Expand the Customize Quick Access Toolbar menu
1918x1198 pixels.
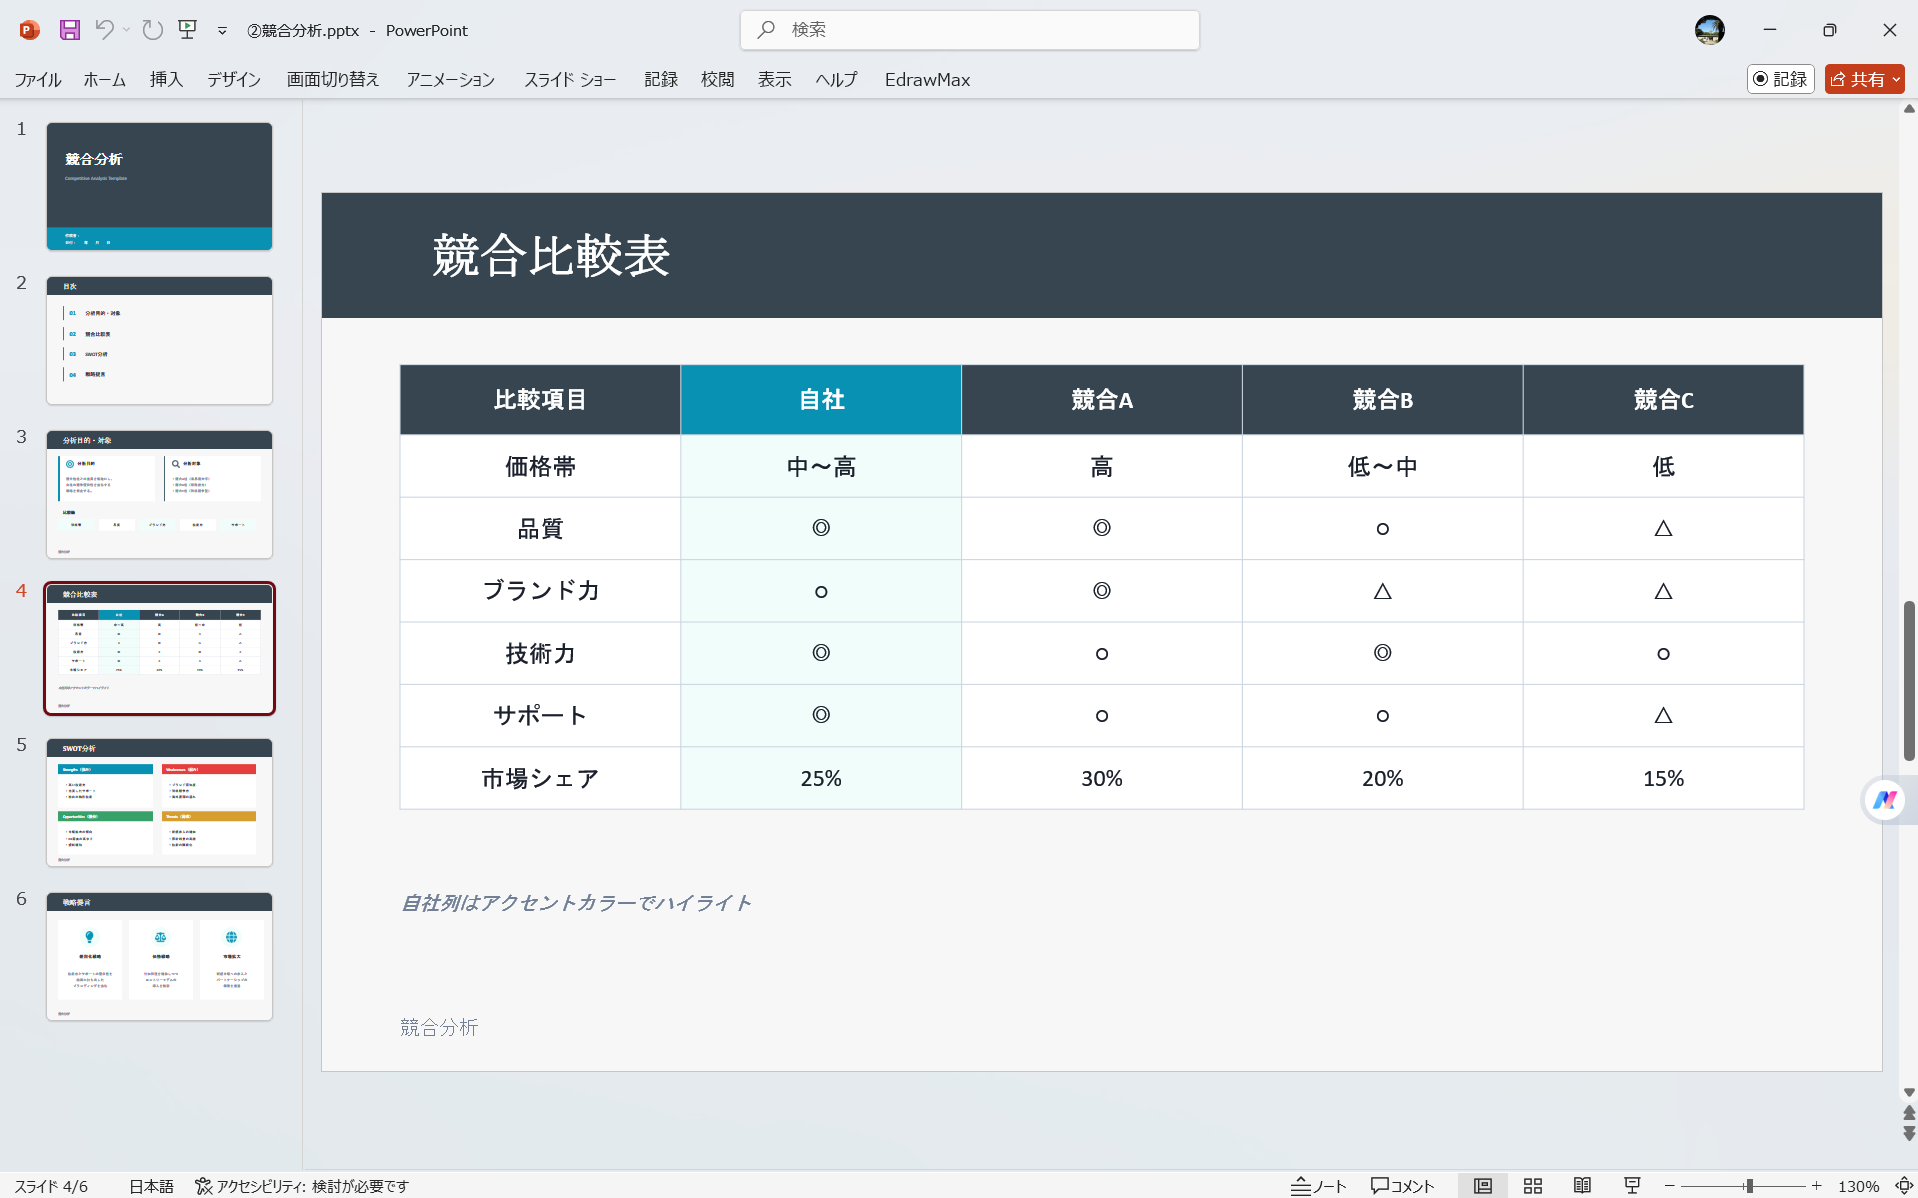pyautogui.click(x=222, y=31)
